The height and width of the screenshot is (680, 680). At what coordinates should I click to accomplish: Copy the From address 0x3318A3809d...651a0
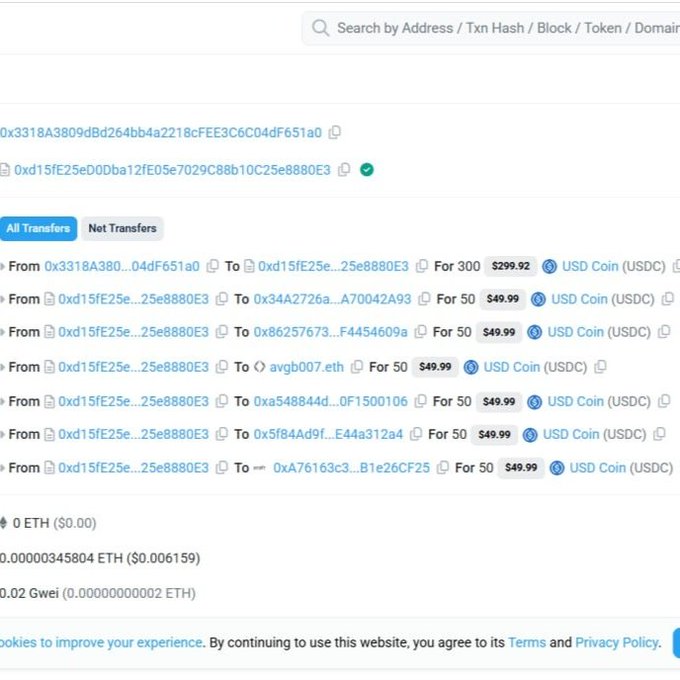[x=335, y=132]
